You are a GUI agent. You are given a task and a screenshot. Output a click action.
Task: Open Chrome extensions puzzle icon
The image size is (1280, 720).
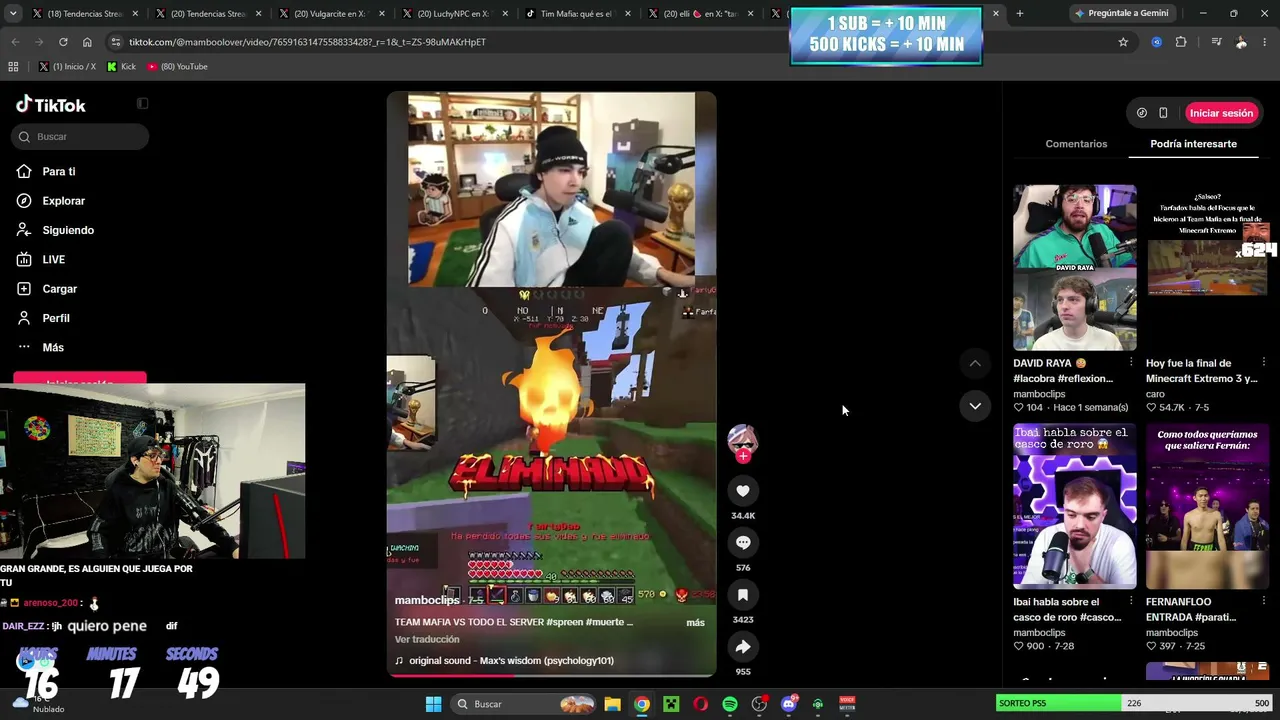coord(1181,42)
